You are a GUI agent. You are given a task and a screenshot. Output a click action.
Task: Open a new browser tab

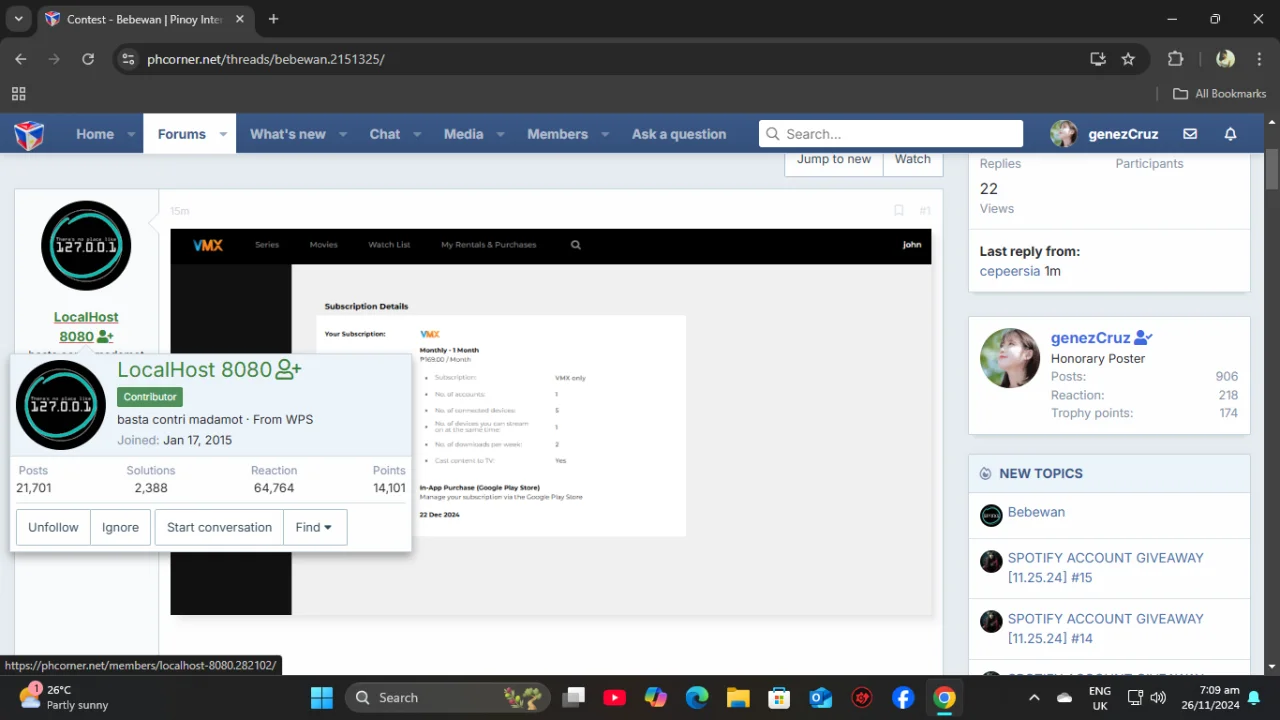pos(273,19)
